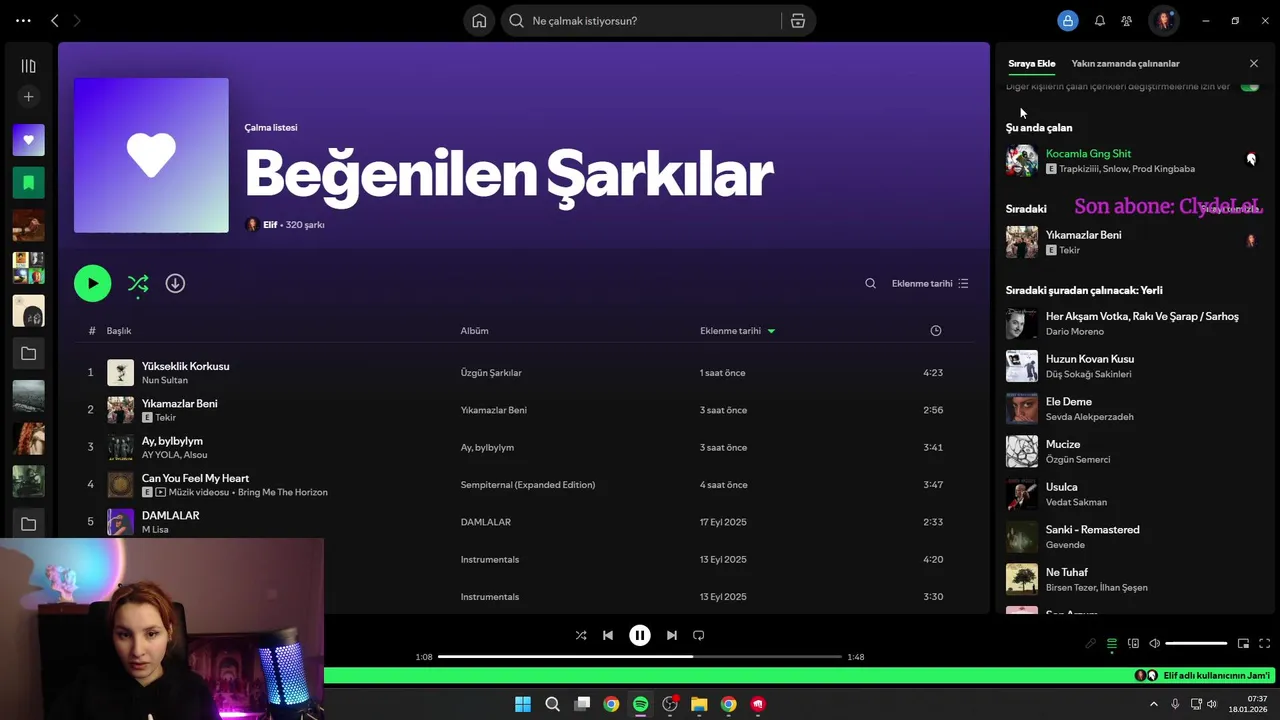Click the plus create button in sidebar
Viewport: 1280px width, 720px height.
28,97
